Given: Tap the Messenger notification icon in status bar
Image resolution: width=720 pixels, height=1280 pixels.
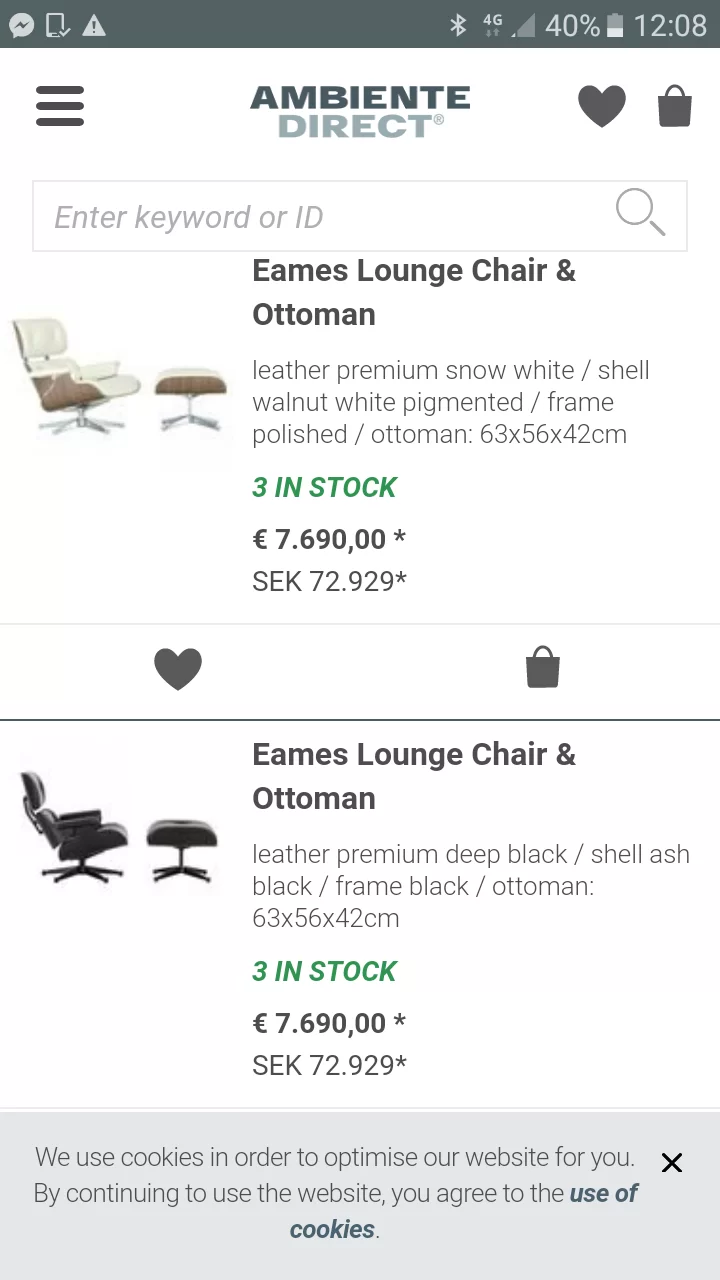Looking at the screenshot, I should click(21, 25).
